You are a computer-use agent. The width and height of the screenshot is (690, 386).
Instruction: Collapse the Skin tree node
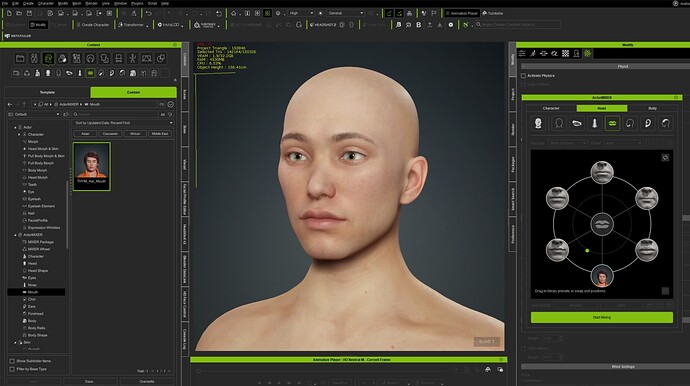click(15, 342)
